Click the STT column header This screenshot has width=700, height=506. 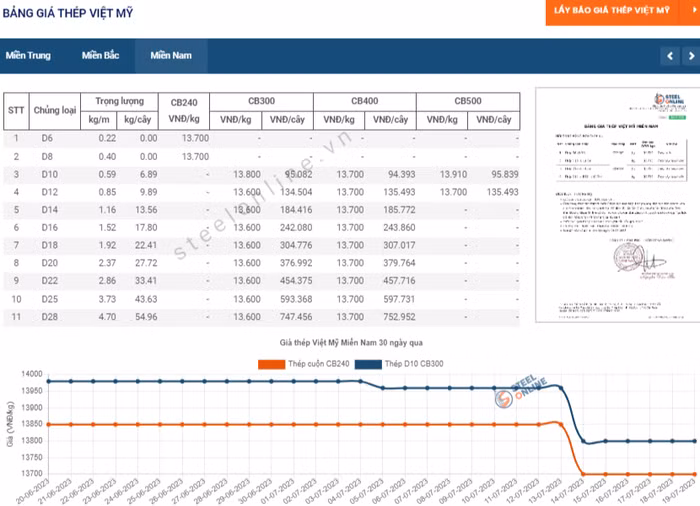(16, 110)
